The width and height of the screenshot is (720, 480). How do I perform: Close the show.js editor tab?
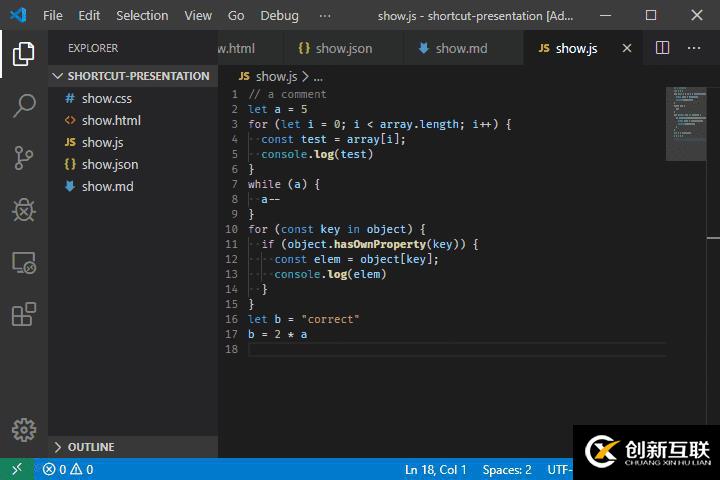pos(627,48)
